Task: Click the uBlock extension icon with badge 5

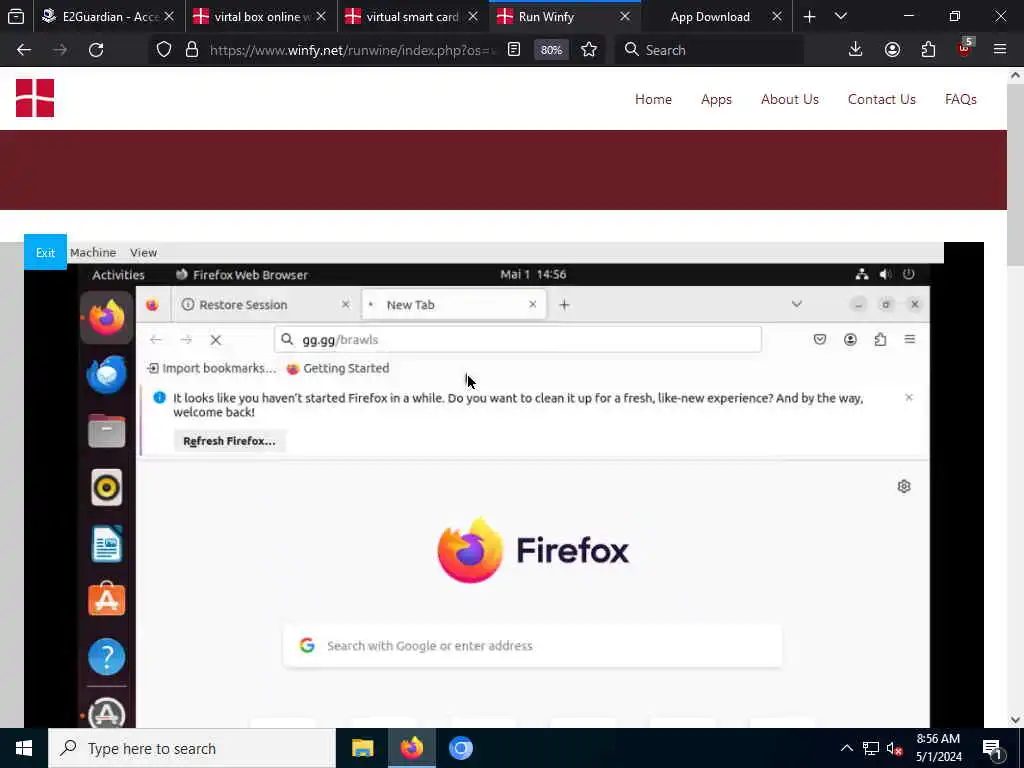Action: (965, 48)
